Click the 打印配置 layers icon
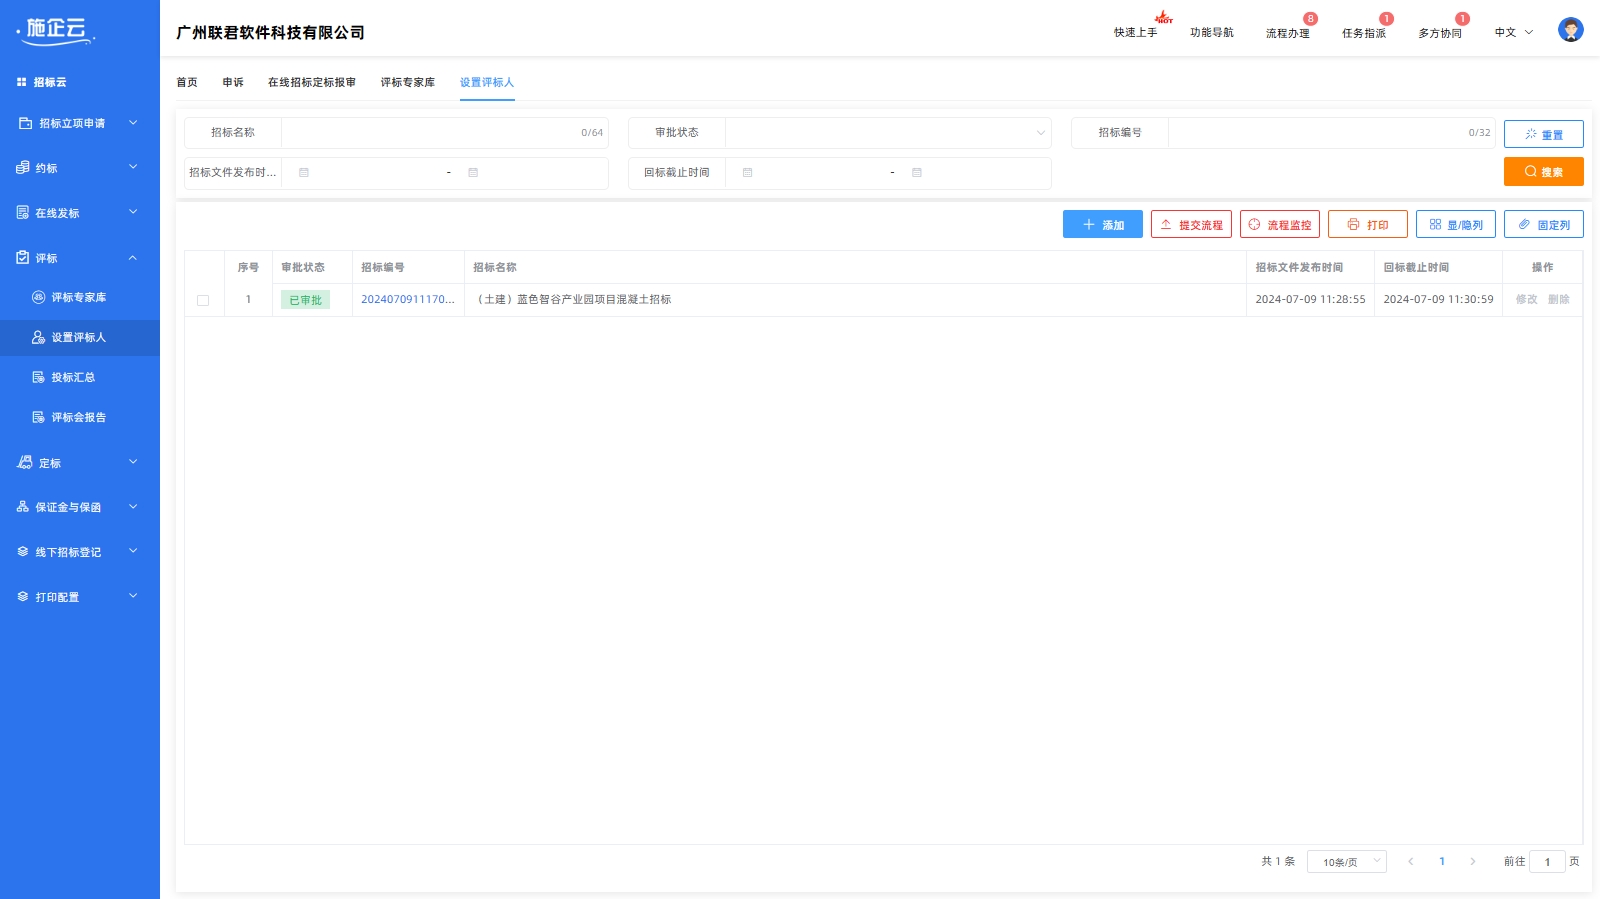1600x899 pixels. coord(22,597)
